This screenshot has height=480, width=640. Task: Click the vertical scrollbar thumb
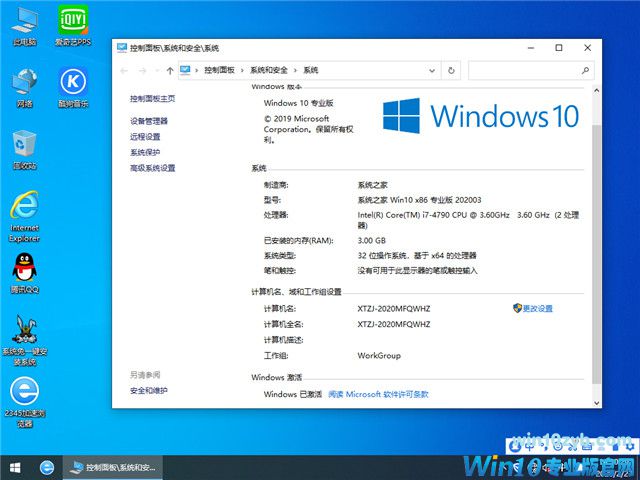[596, 254]
